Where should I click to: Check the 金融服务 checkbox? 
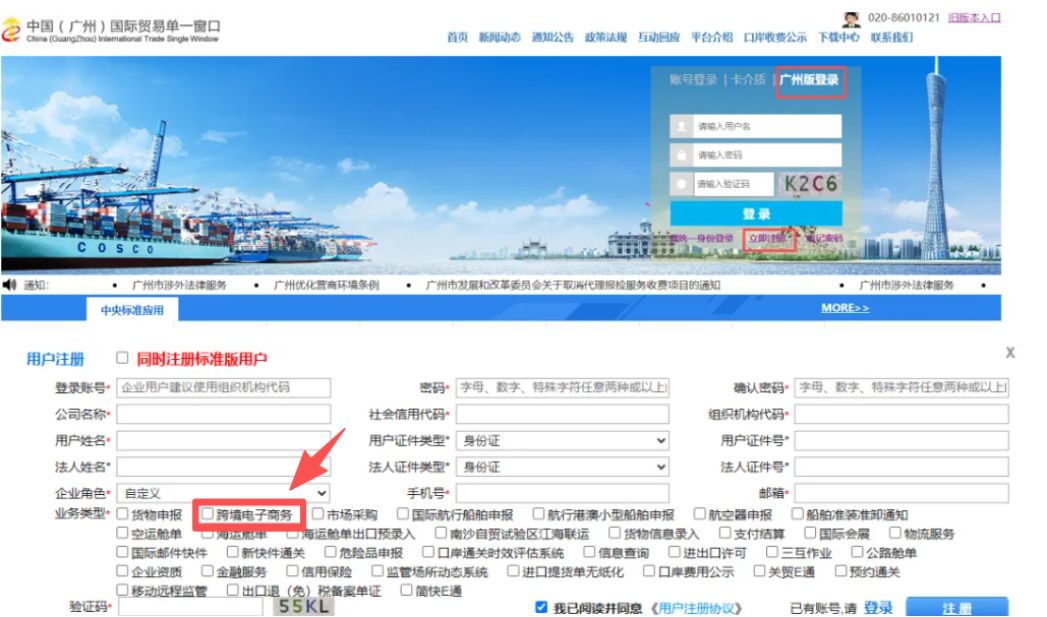click(208, 571)
